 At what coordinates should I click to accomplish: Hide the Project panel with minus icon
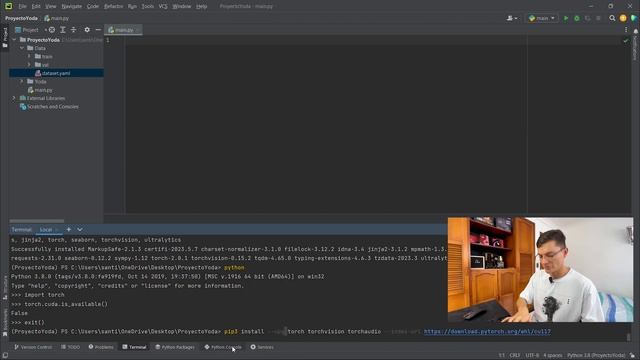(x=98, y=30)
